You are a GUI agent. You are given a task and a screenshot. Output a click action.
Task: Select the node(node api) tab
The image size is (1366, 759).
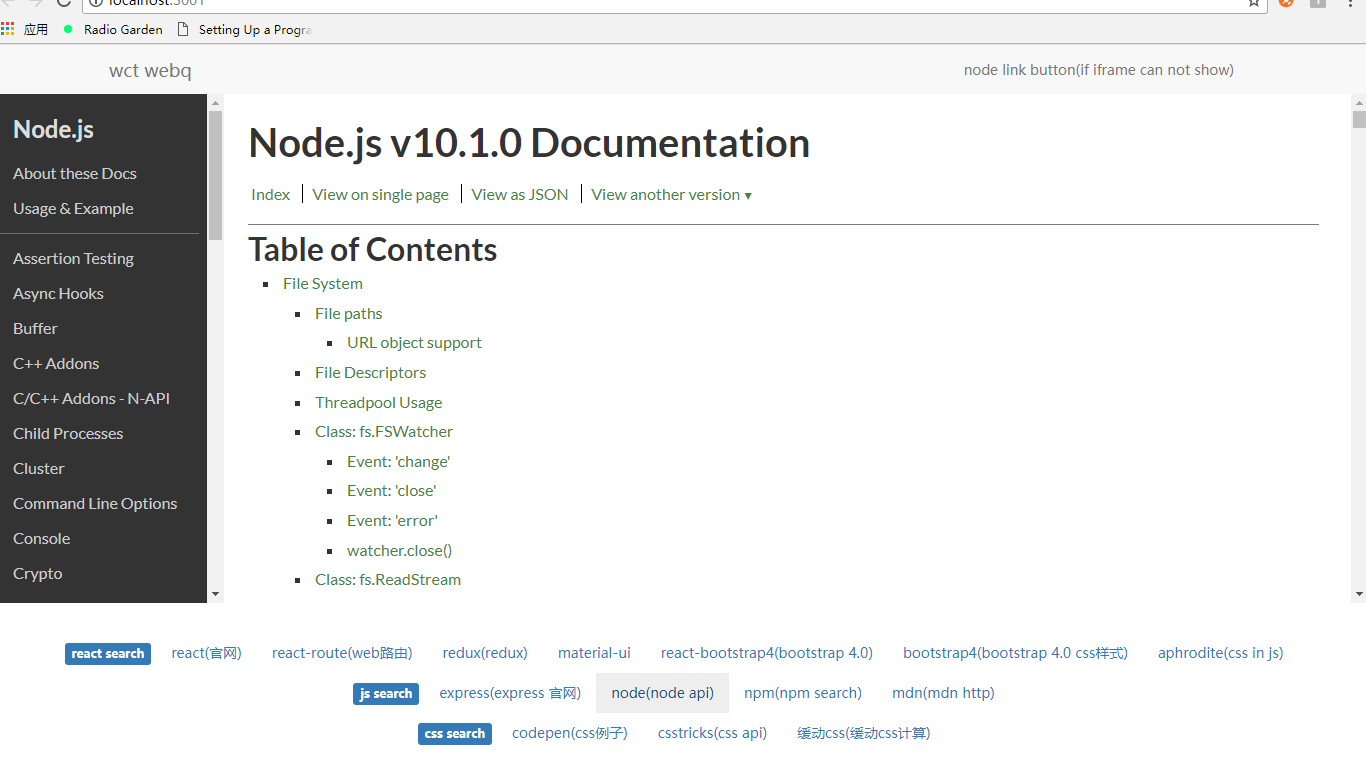click(662, 693)
